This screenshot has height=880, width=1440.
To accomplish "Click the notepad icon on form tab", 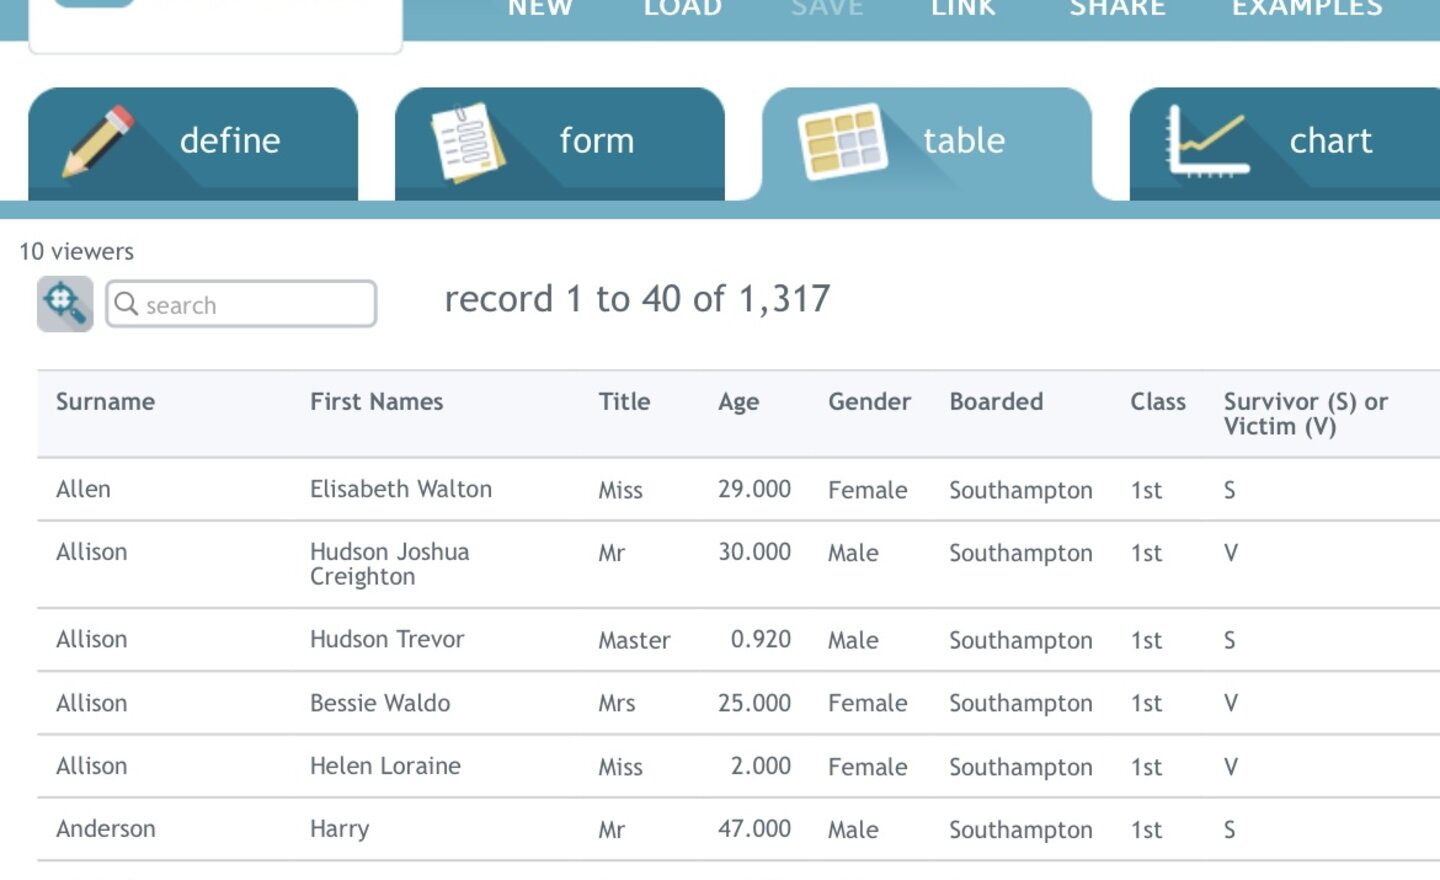I will 466,142.
